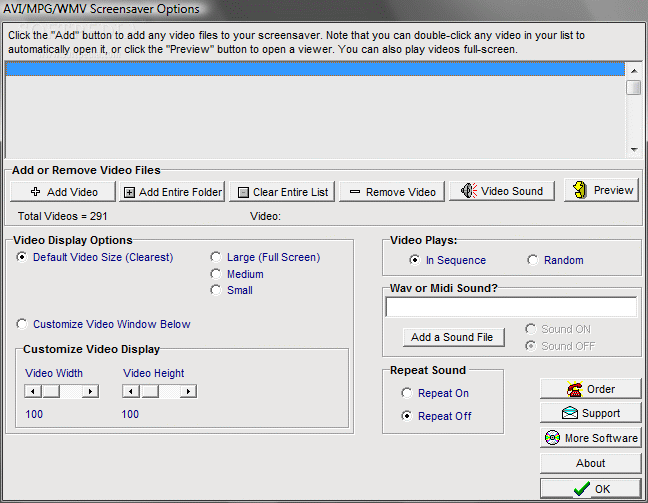Click the Add Video button label
The image size is (648, 503).
pos(72,192)
